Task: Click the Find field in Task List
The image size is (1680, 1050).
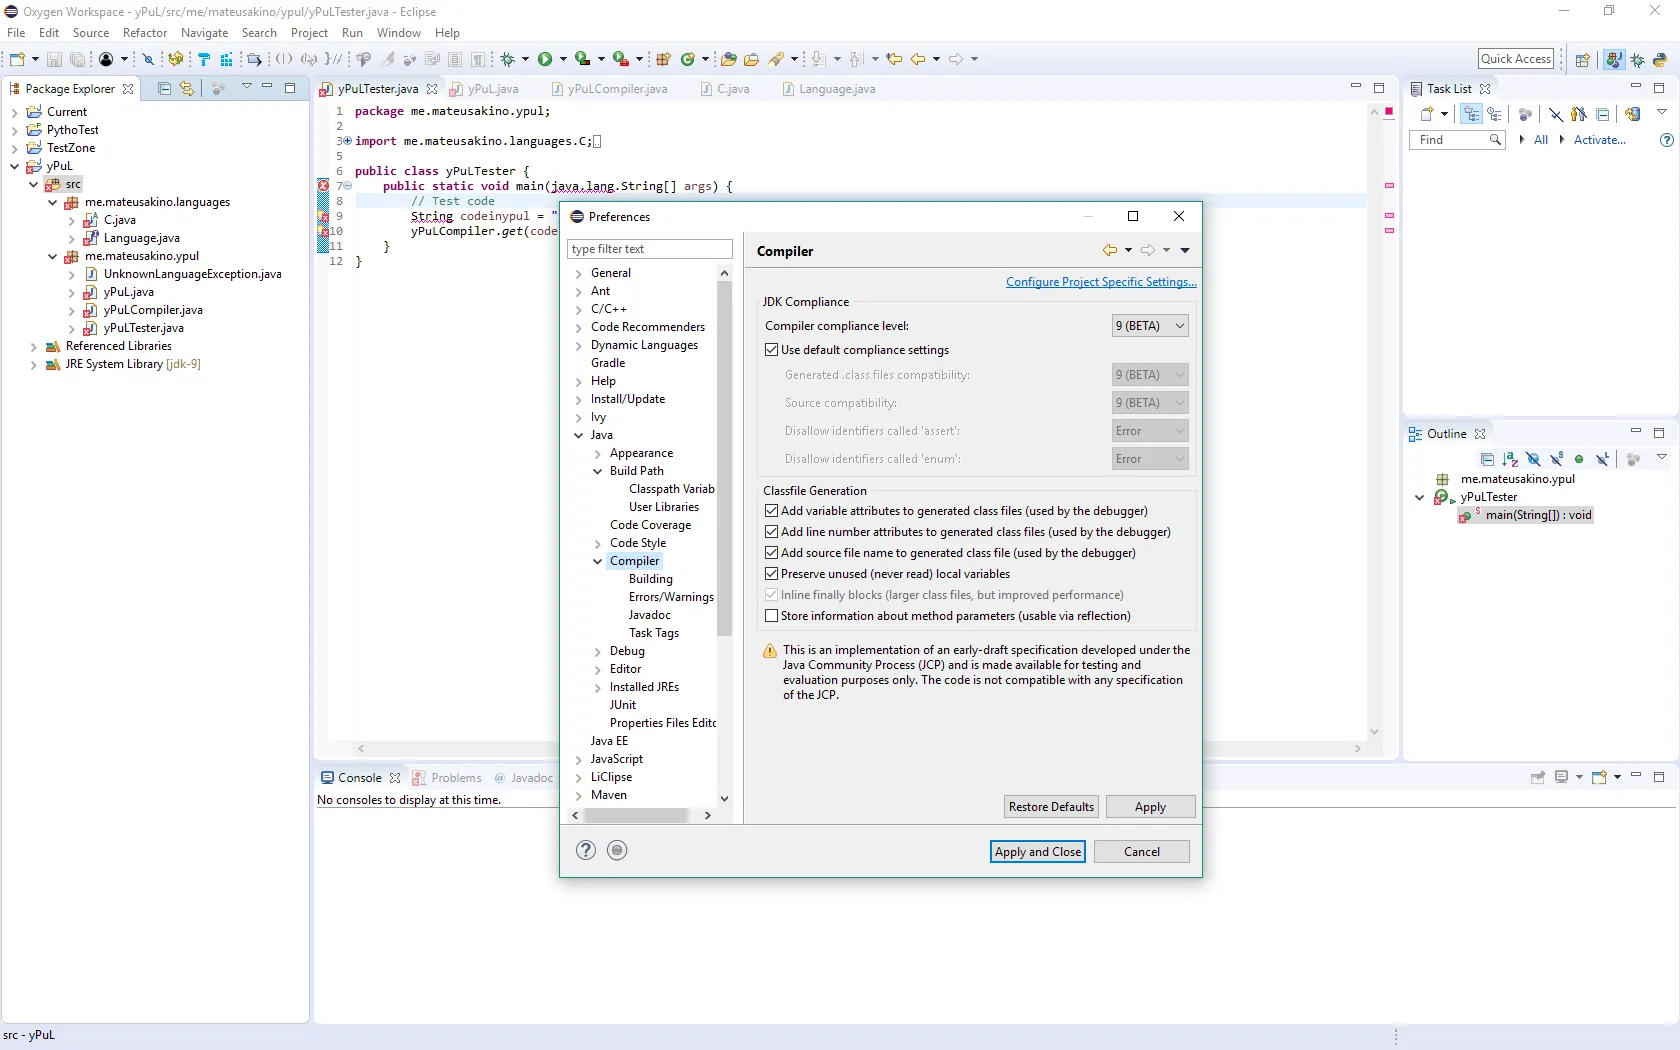Action: tap(1456, 140)
